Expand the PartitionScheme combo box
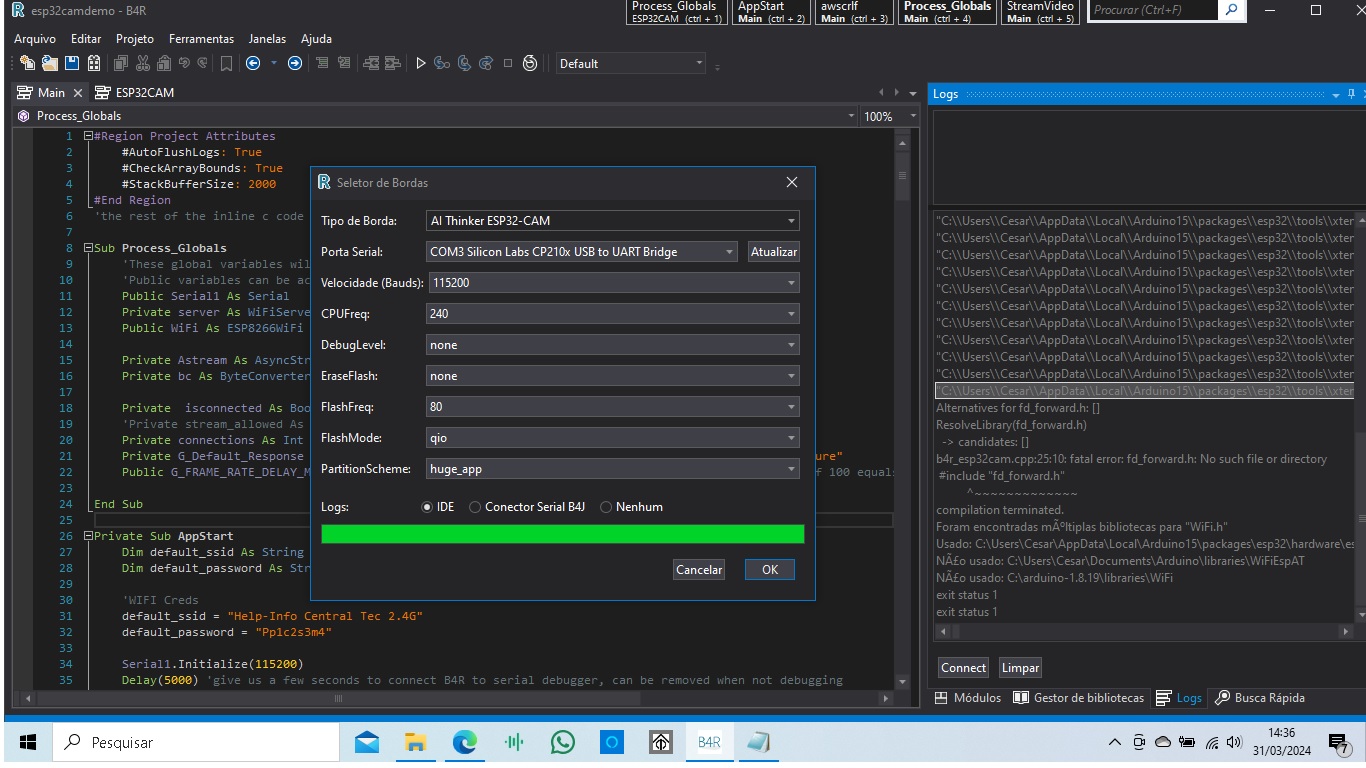 612,469
